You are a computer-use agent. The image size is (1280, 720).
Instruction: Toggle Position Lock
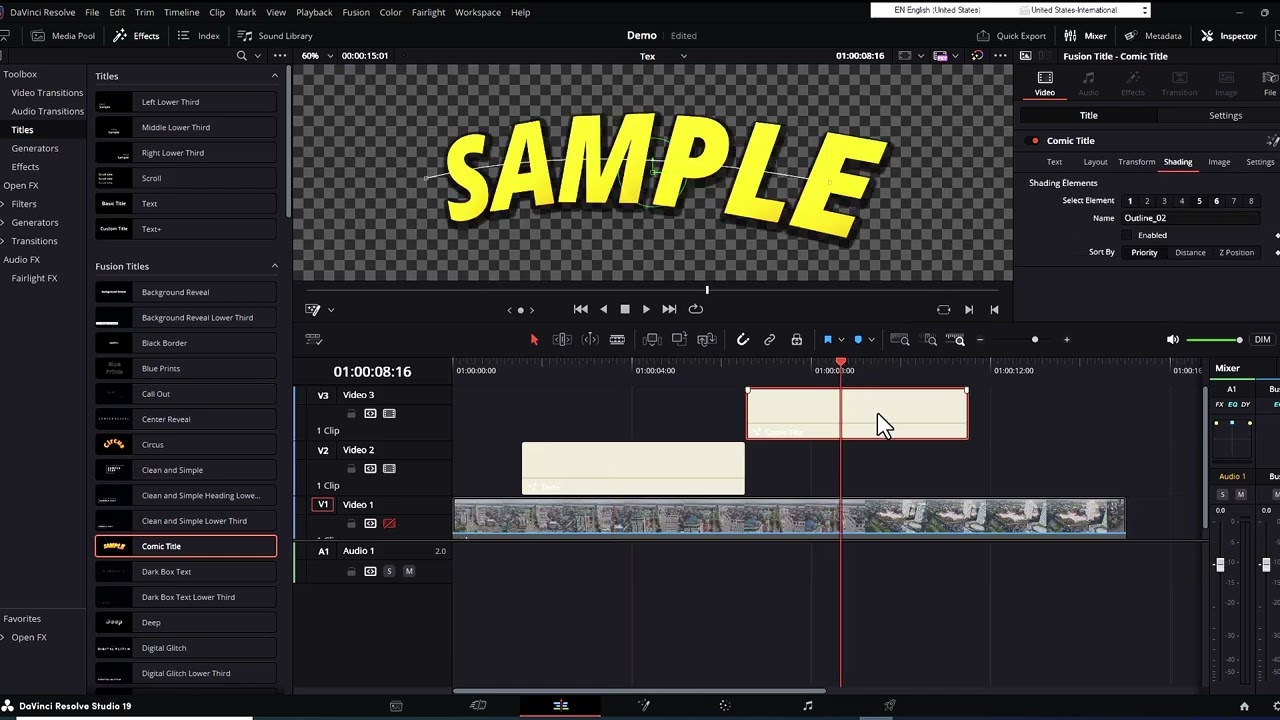pyautogui.click(x=797, y=340)
